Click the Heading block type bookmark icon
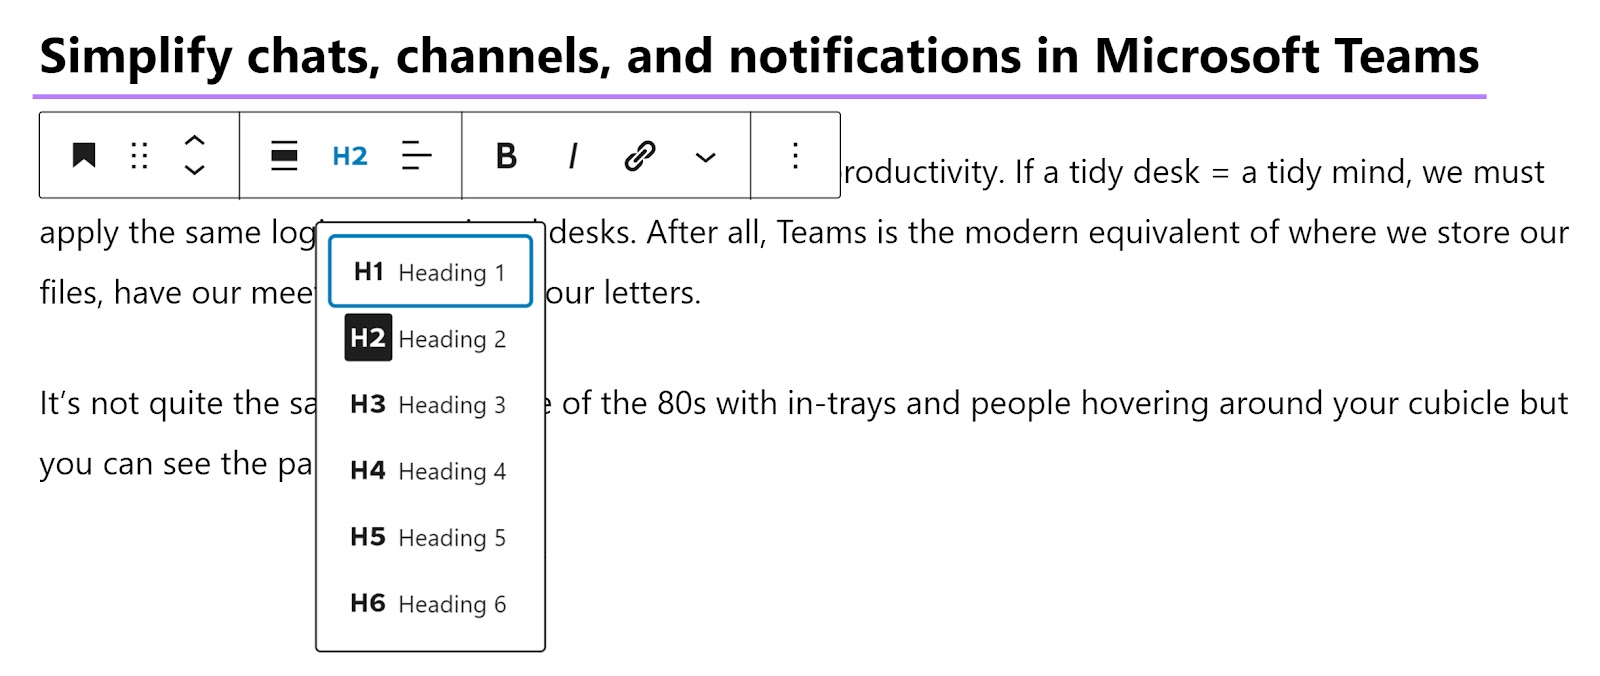Viewport: 1600px width, 676px height. [84, 156]
